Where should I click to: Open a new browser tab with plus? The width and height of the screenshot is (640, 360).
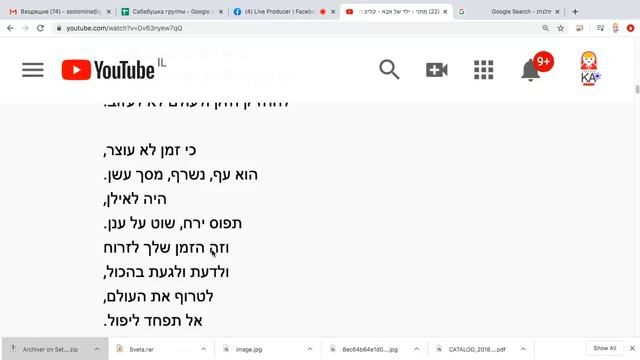pos(575,12)
